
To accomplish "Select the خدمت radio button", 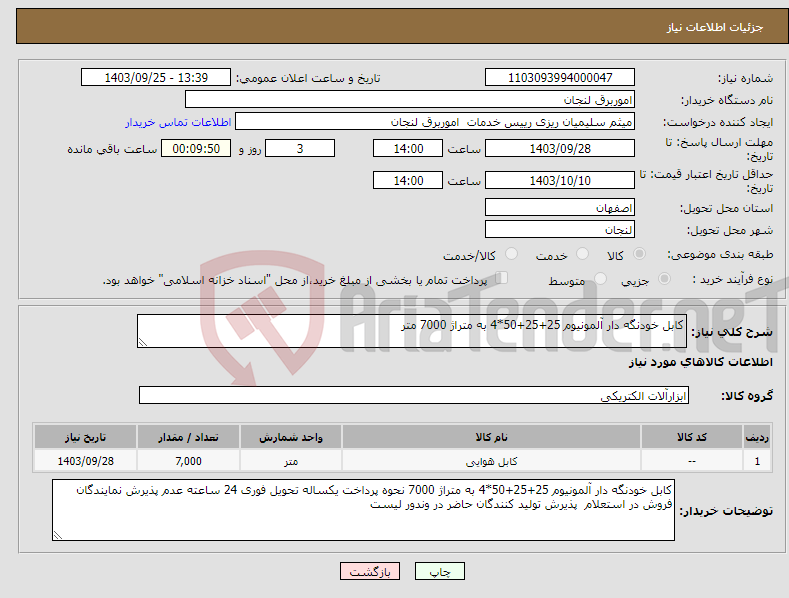I will tap(582, 254).
